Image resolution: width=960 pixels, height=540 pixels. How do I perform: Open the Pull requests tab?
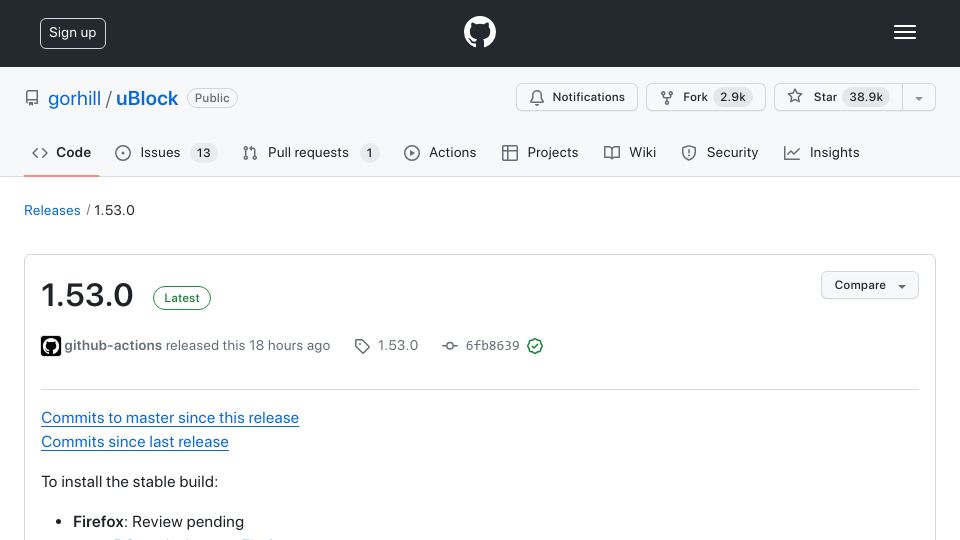click(310, 152)
